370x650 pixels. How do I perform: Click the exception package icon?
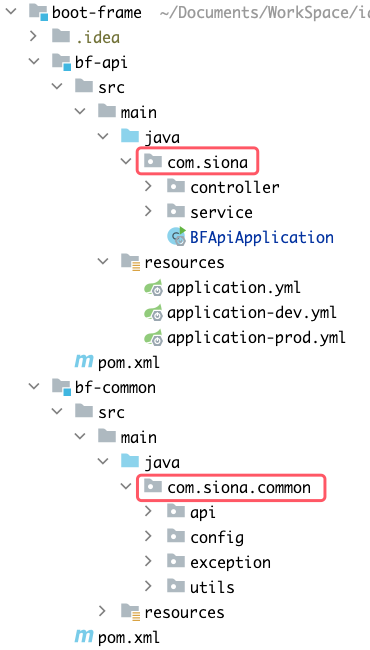tap(176, 561)
